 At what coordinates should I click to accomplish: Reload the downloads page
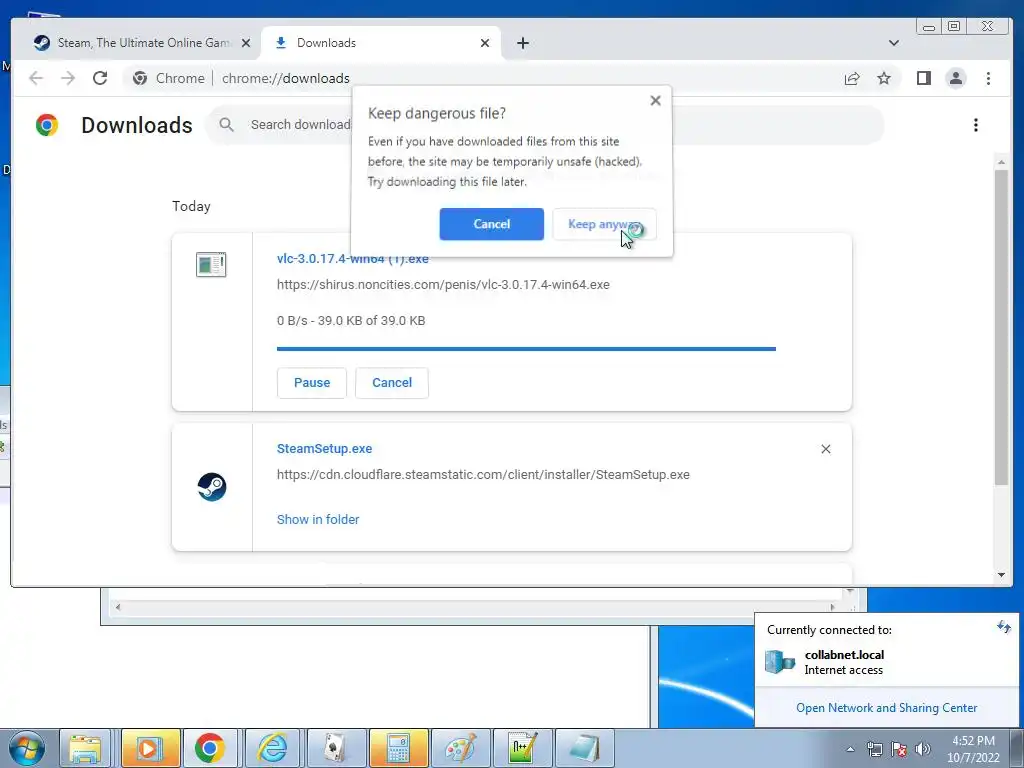[100, 78]
